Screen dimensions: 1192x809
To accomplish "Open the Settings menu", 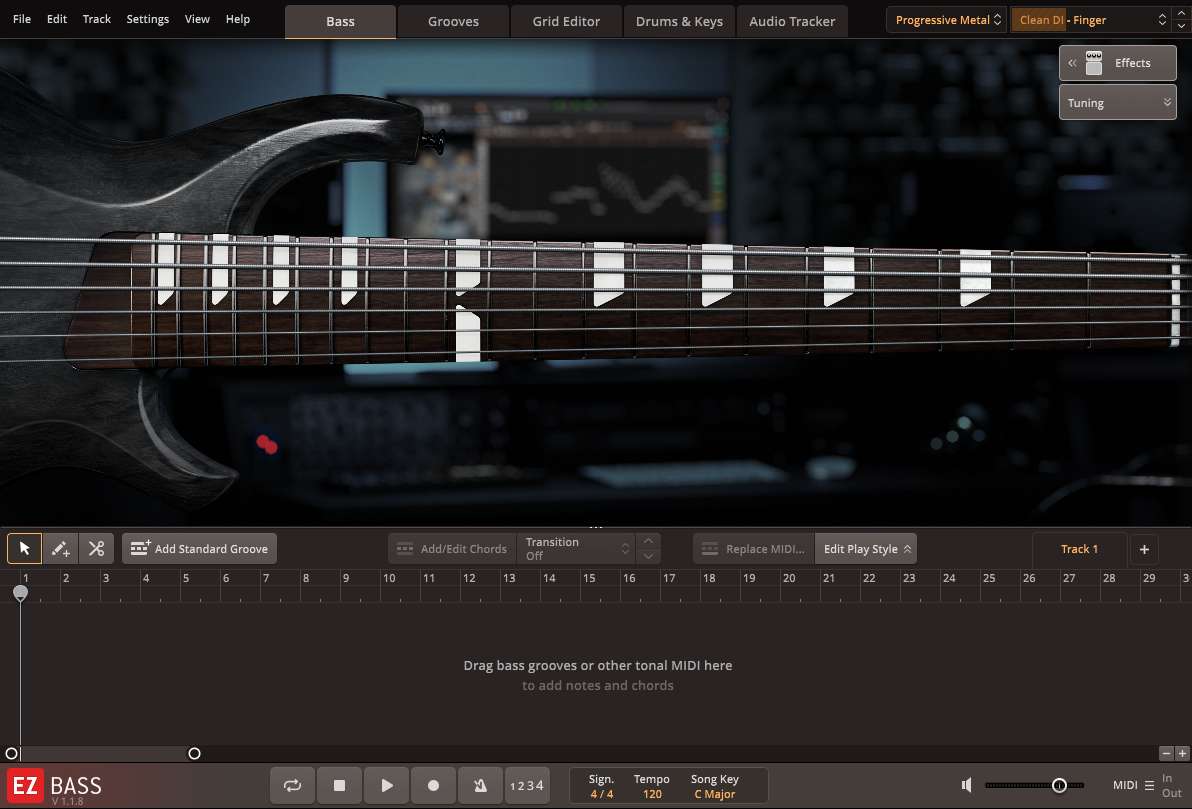I will (x=147, y=18).
